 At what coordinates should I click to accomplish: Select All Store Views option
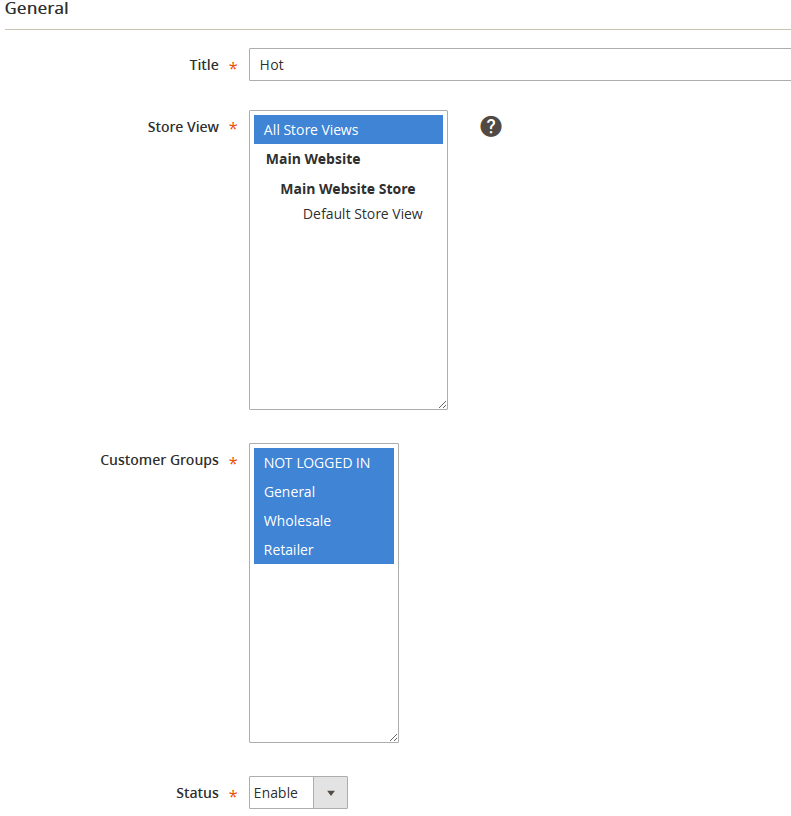(348, 130)
